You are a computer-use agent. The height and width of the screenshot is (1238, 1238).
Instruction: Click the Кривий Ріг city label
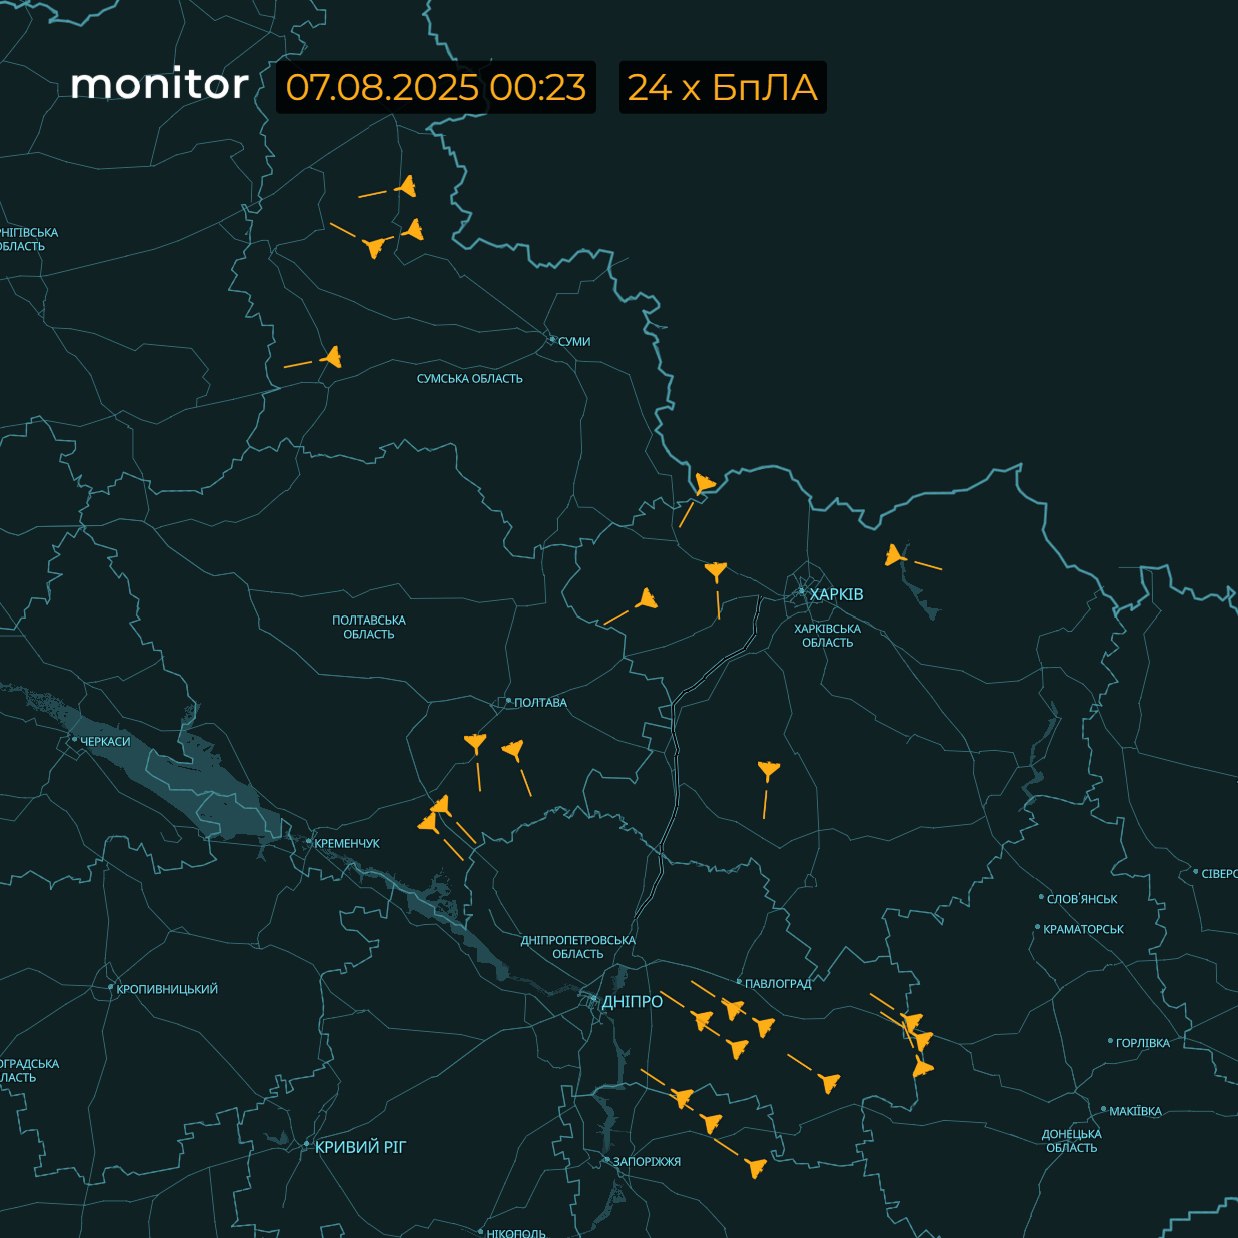click(x=361, y=1147)
